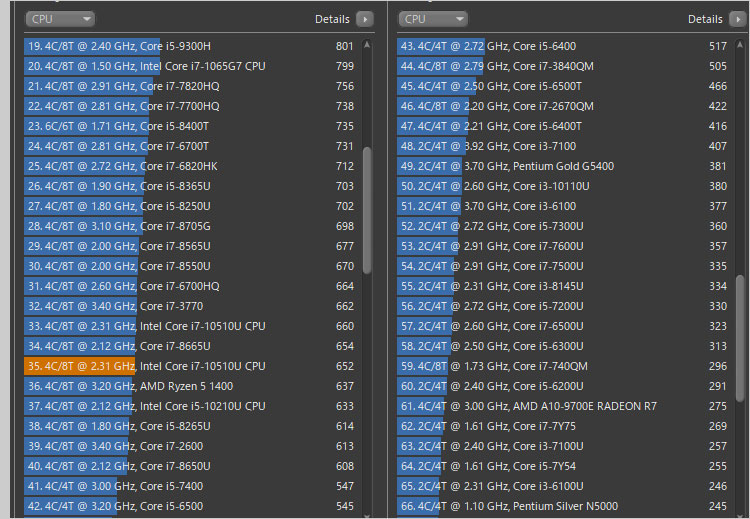The height and width of the screenshot is (519, 750).
Task: Click the Core i5-6500 row scoring 545
Action: [x=190, y=506]
